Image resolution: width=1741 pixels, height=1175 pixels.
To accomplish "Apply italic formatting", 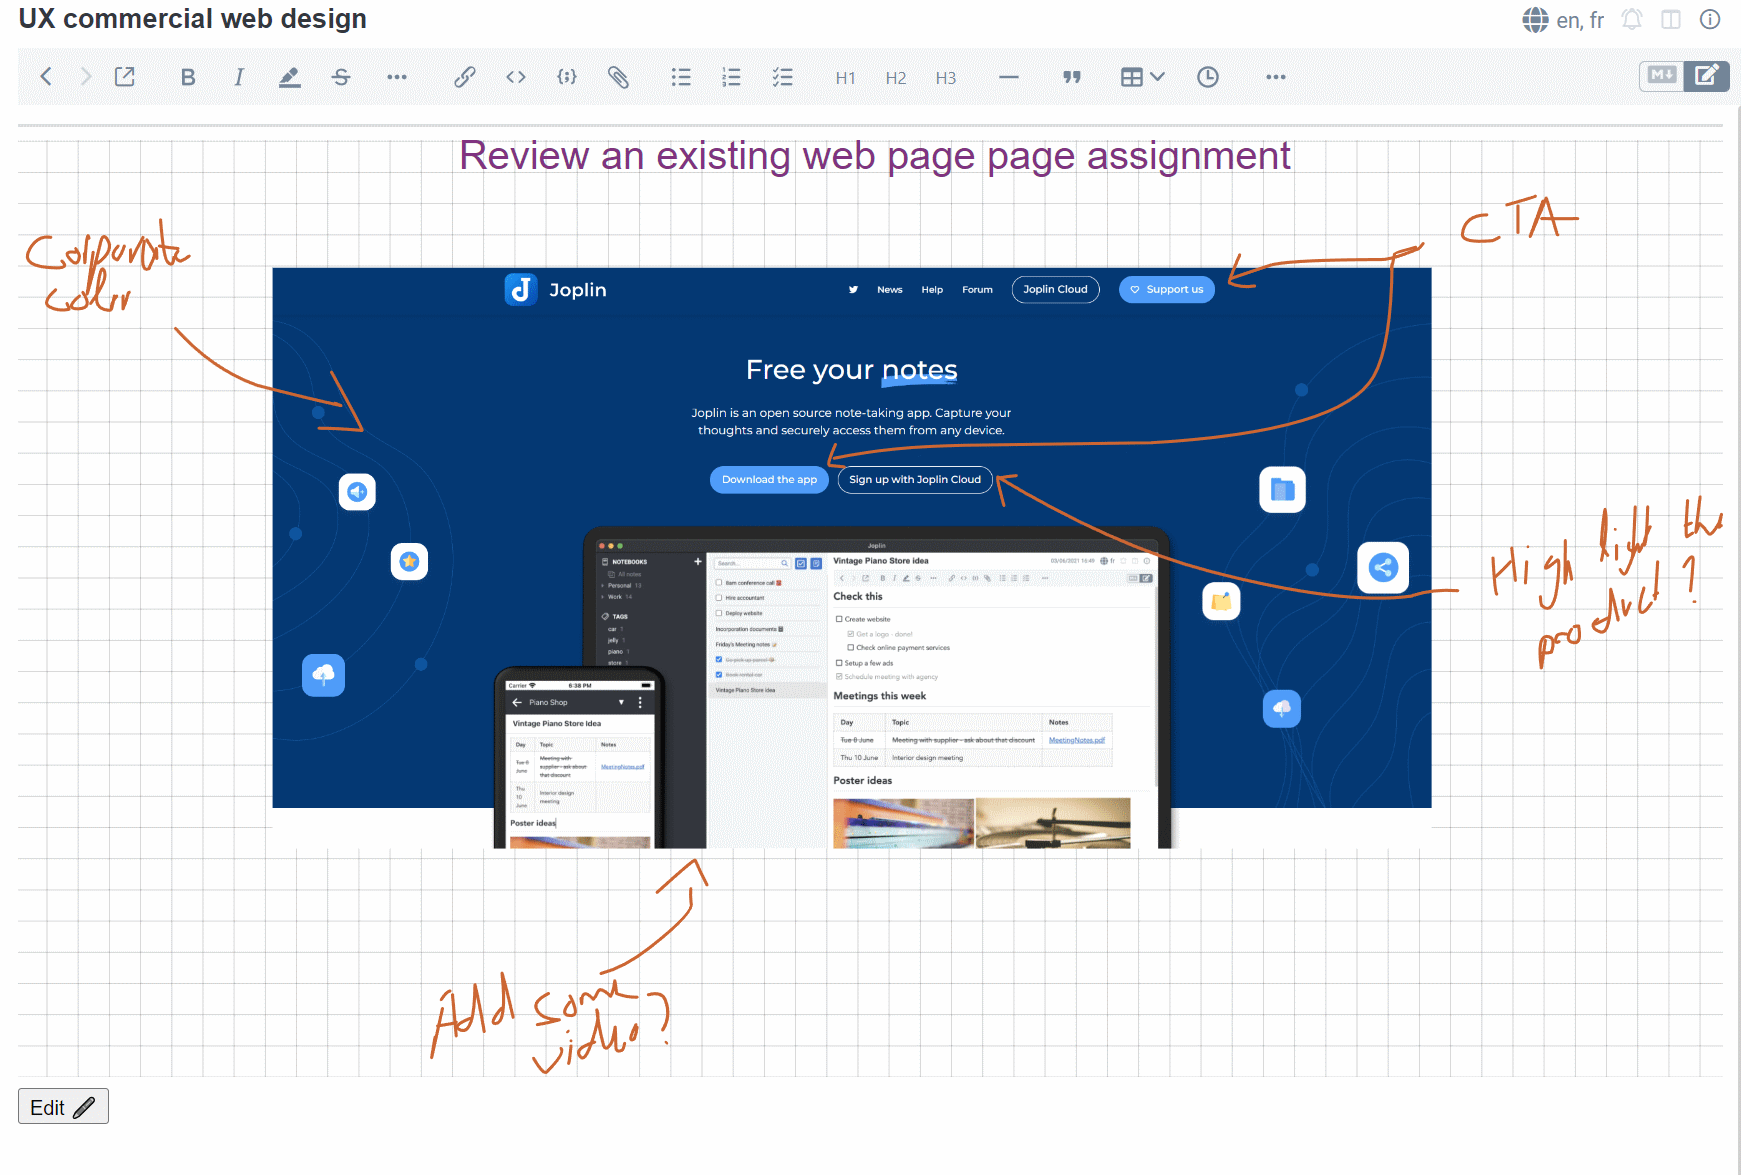I will tap(239, 77).
